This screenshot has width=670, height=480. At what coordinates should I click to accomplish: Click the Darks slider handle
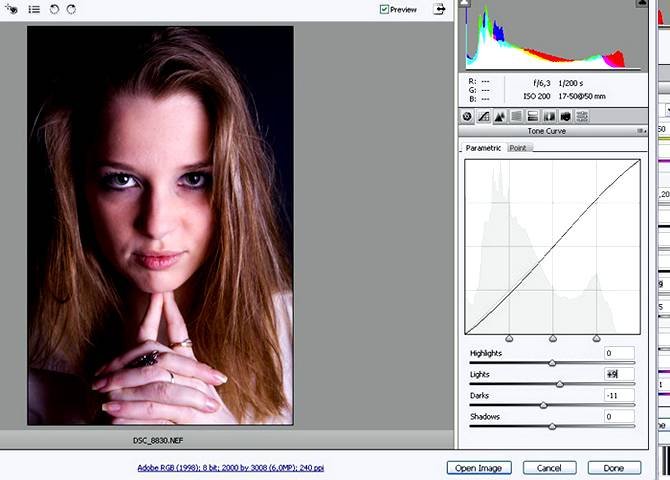(x=543, y=405)
